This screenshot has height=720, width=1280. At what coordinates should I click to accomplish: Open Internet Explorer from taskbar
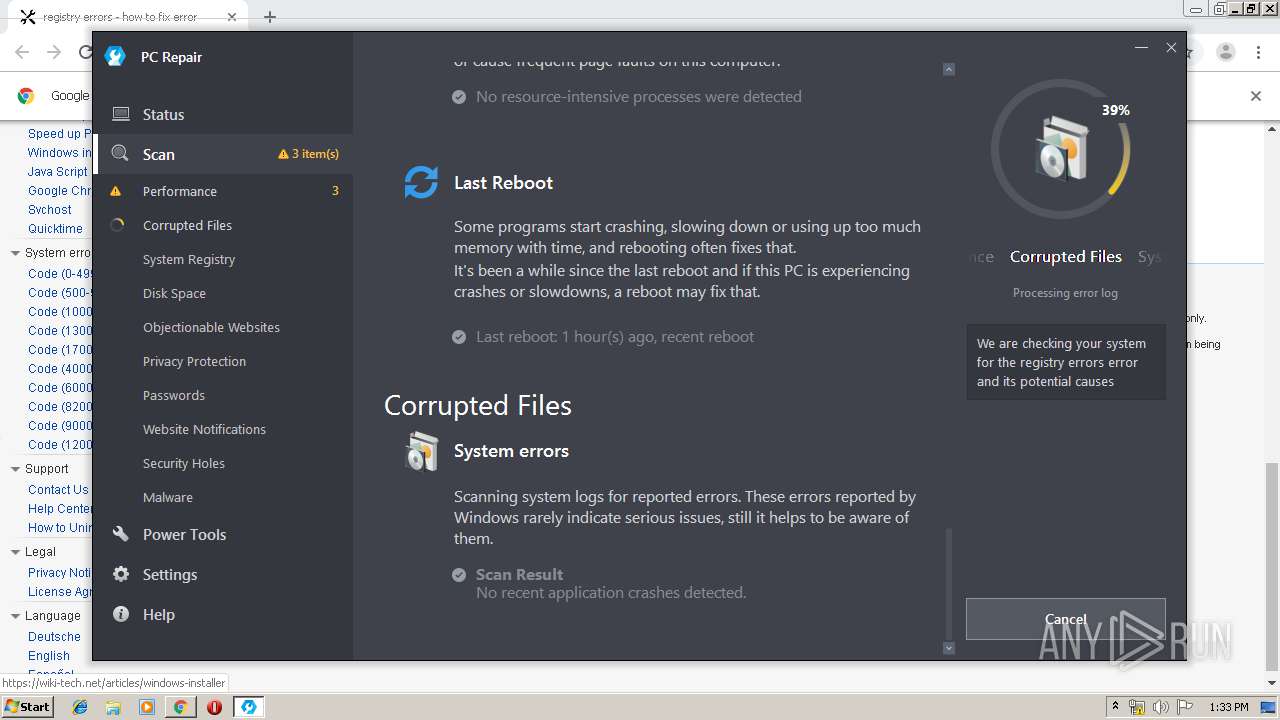80,707
